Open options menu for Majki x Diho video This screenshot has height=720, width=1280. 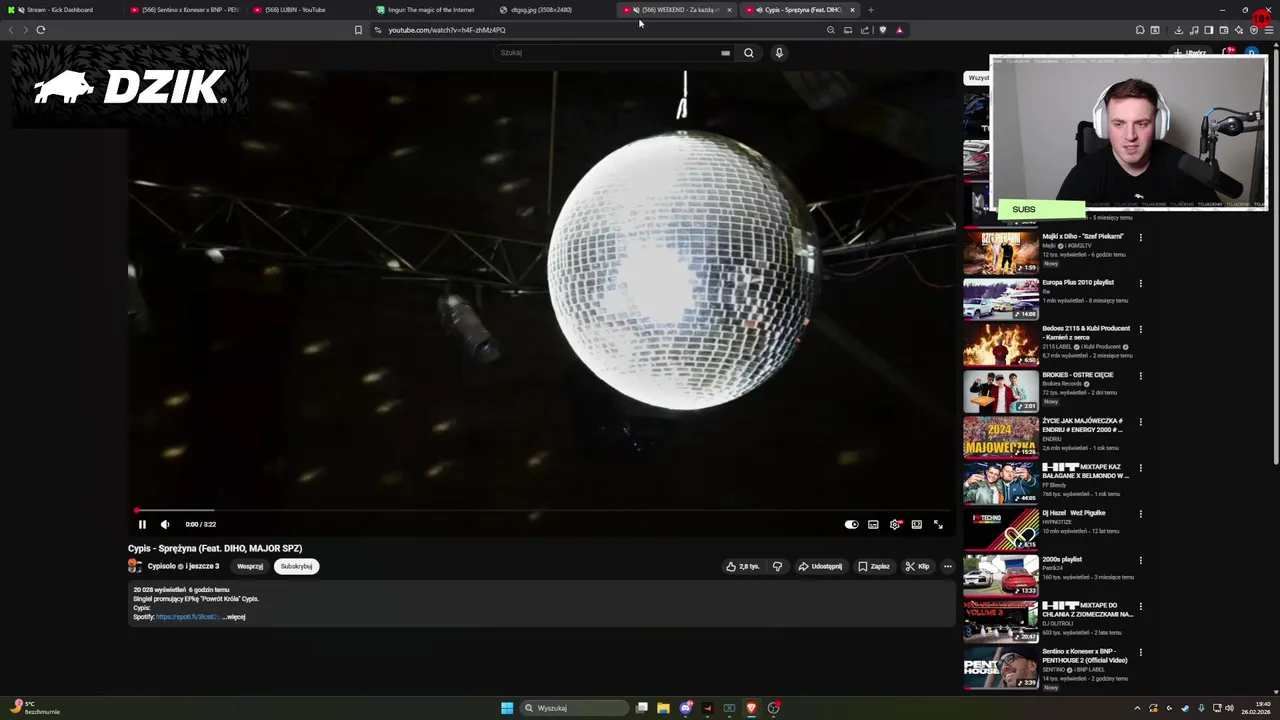1140,237
